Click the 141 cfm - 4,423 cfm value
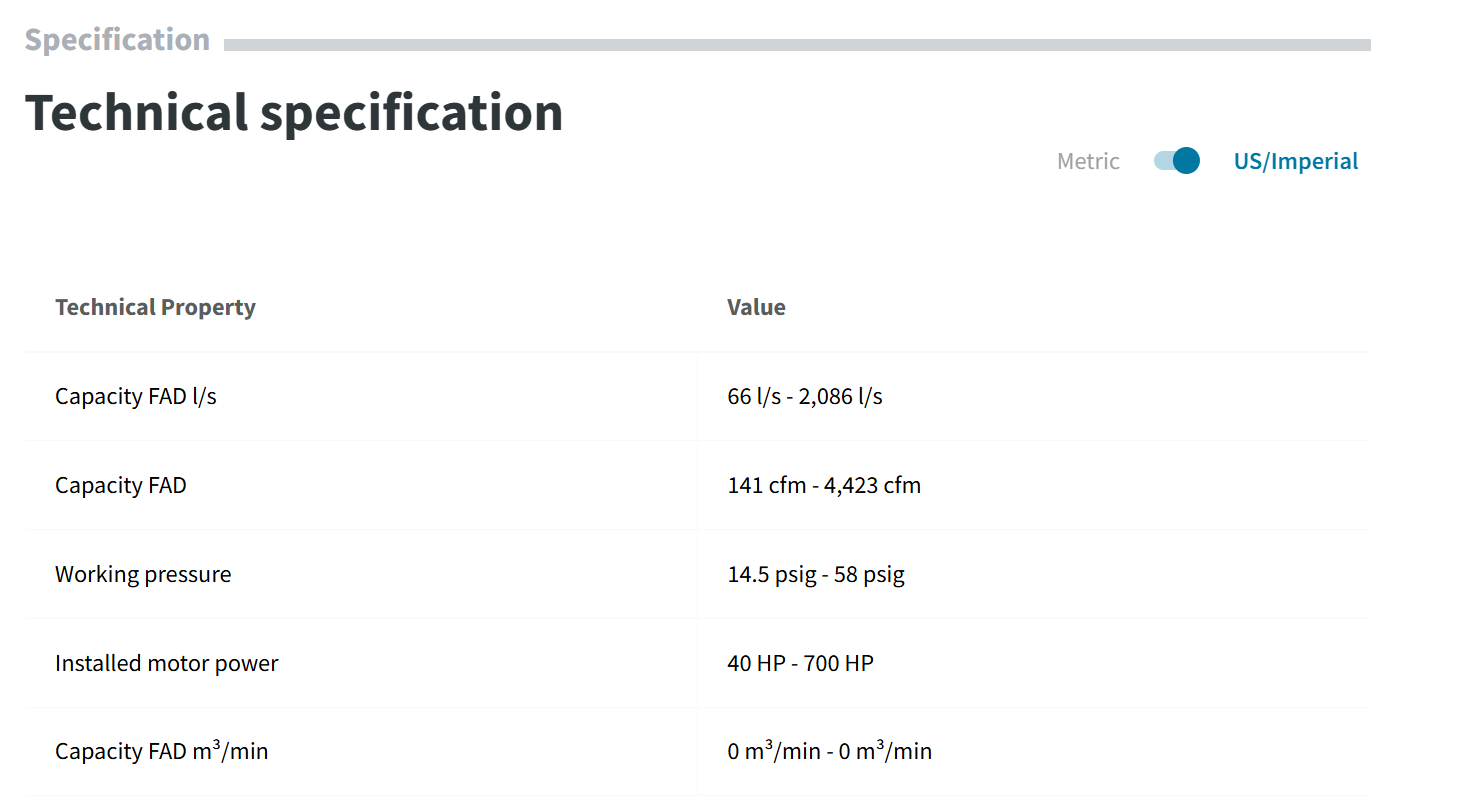This screenshot has width=1470, height=798. click(x=824, y=485)
